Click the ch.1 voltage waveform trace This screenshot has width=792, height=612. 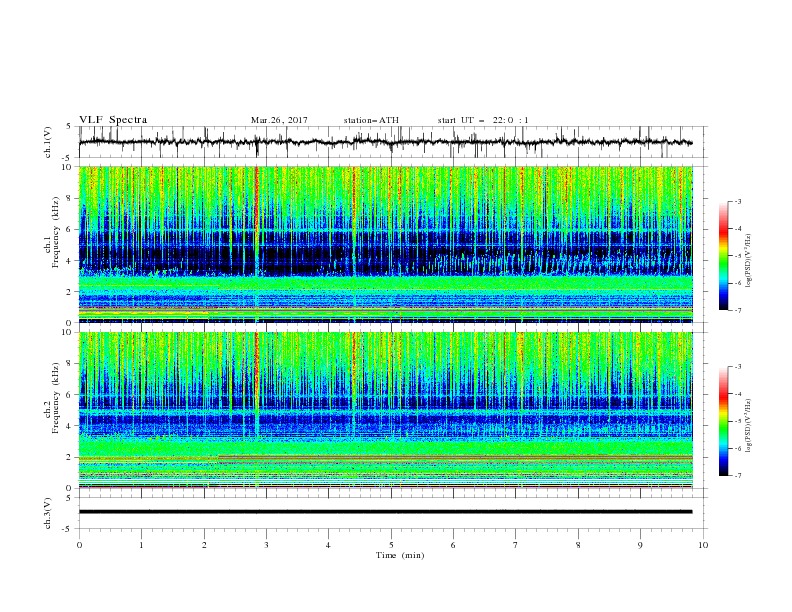point(386,142)
